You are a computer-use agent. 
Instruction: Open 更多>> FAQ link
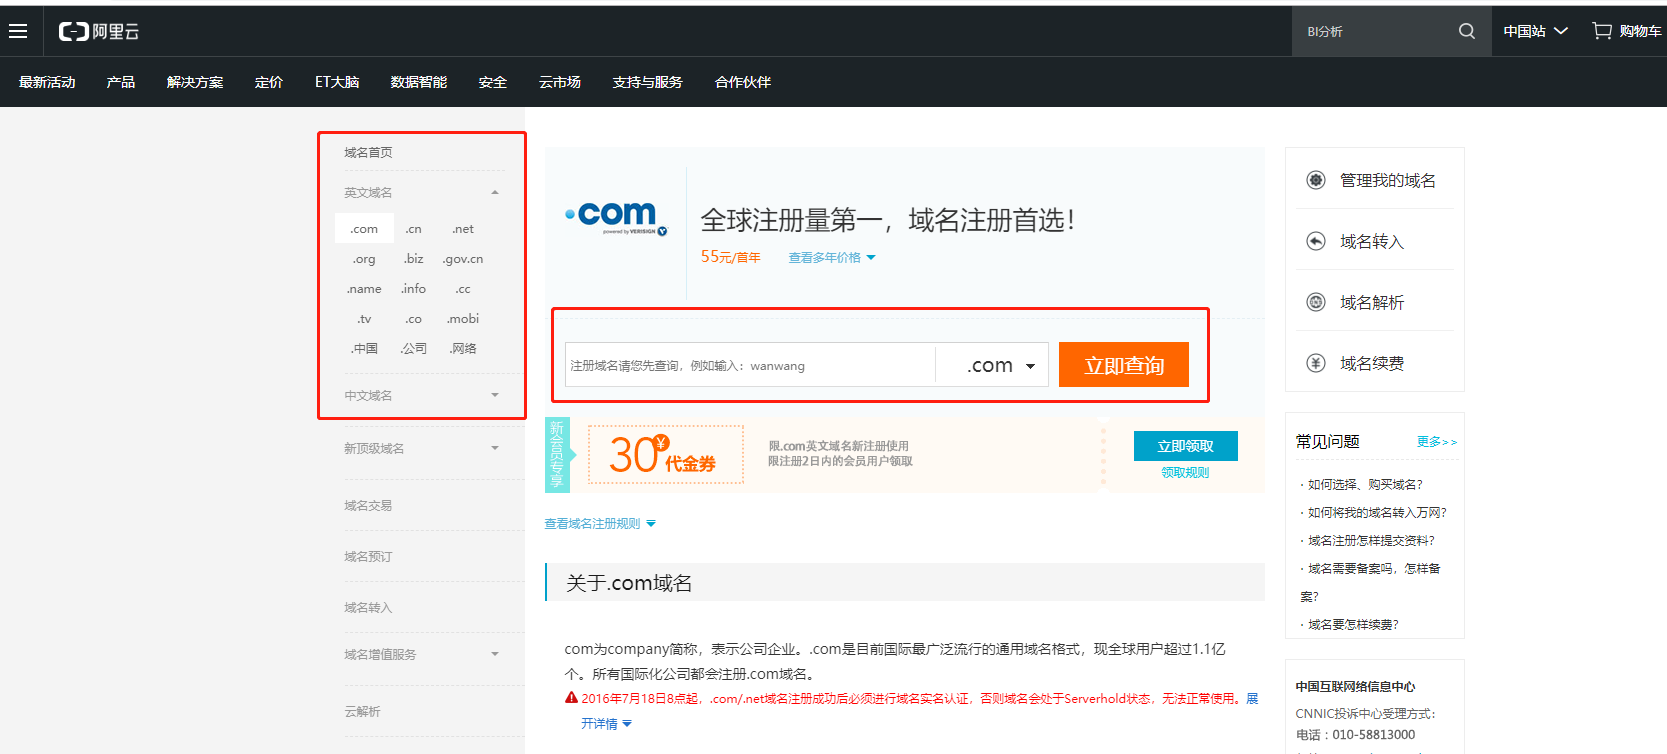click(1437, 441)
